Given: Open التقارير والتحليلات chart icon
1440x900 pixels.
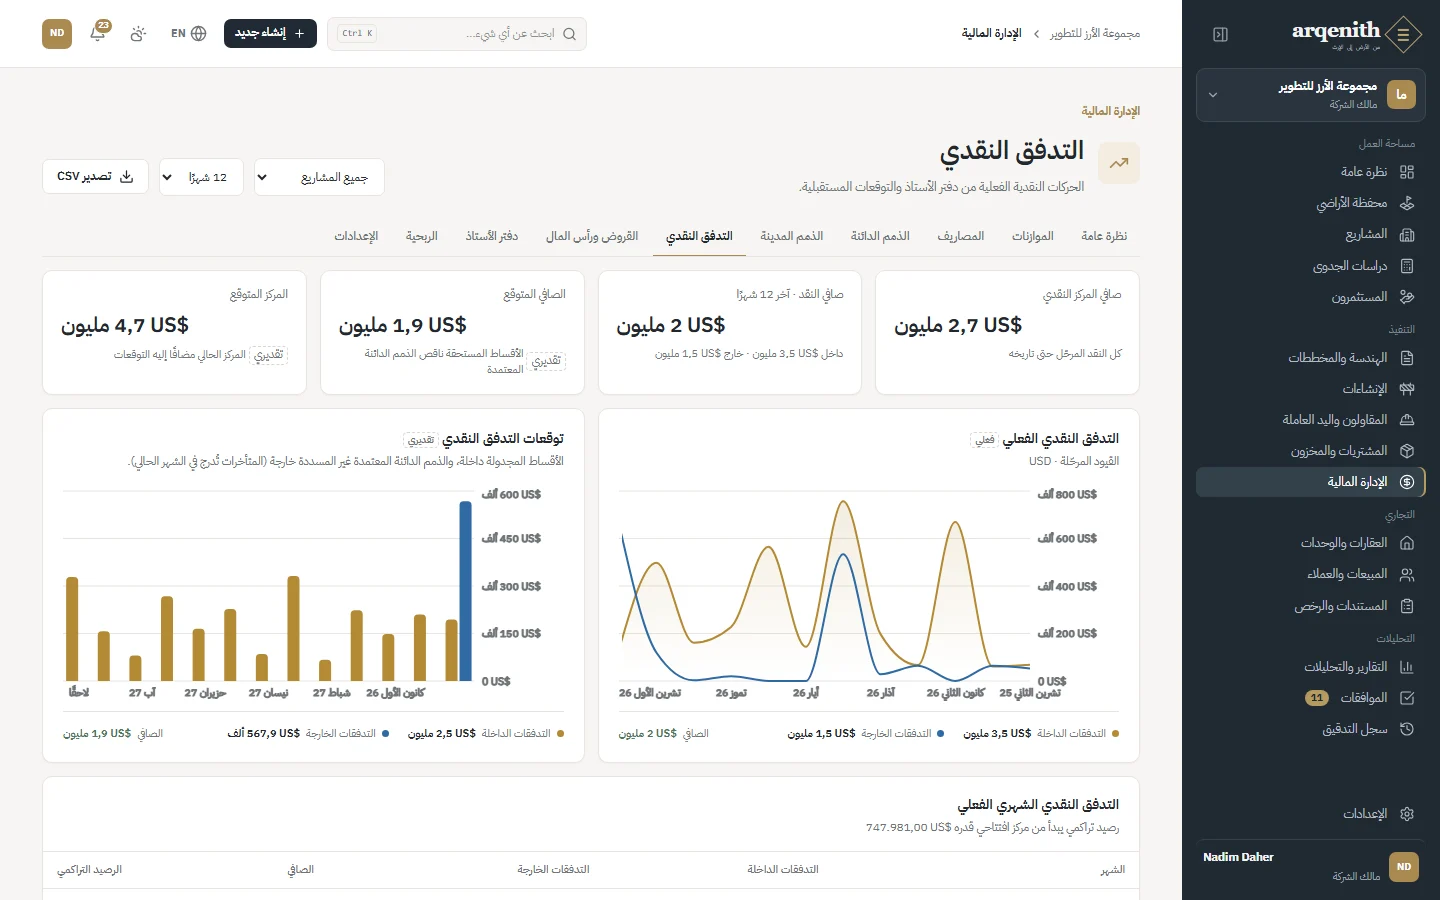Looking at the screenshot, I should (1407, 667).
